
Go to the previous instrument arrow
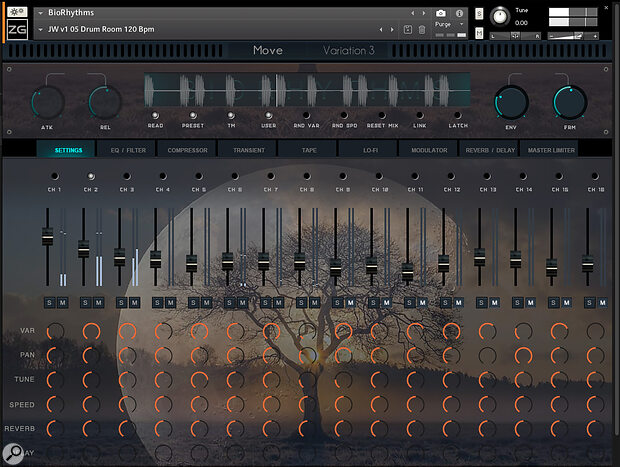(412, 13)
